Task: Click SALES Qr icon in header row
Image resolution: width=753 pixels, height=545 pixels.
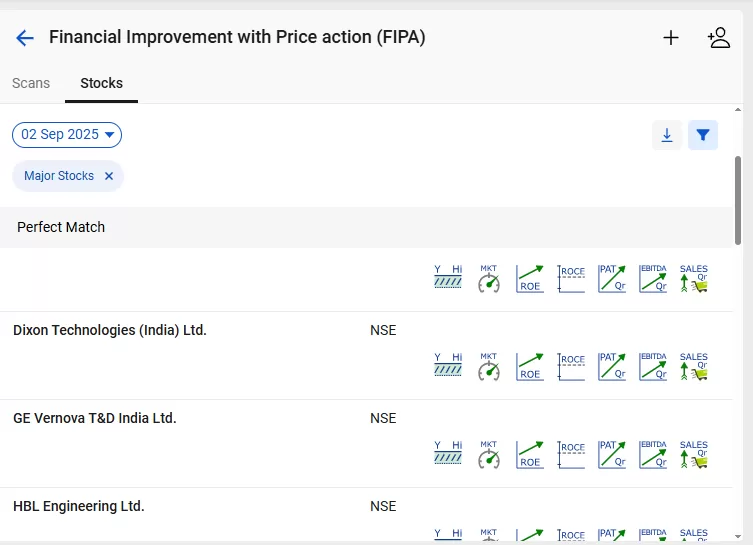Action: pos(694,279)
